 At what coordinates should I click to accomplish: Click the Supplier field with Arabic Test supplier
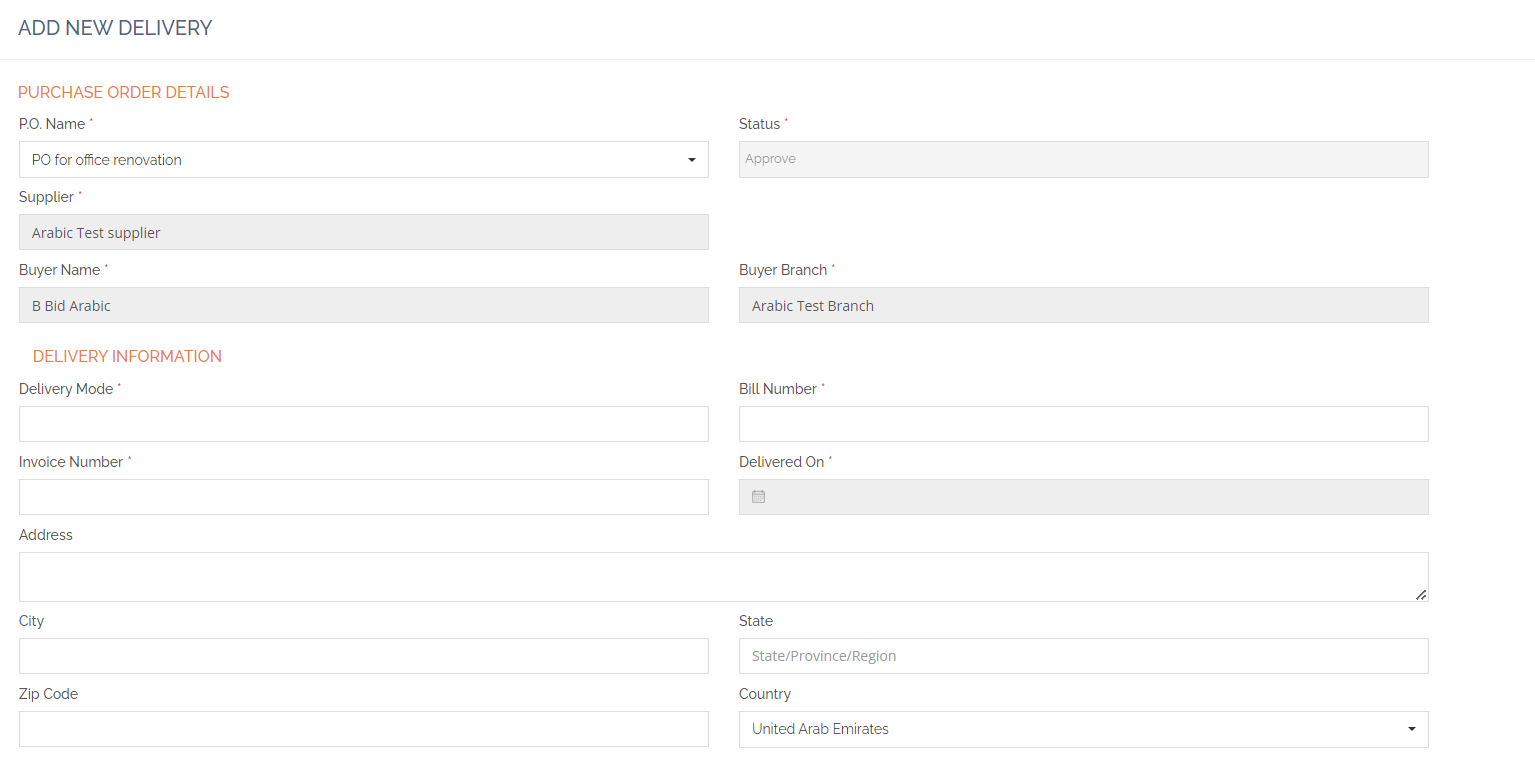coord(363,233)
